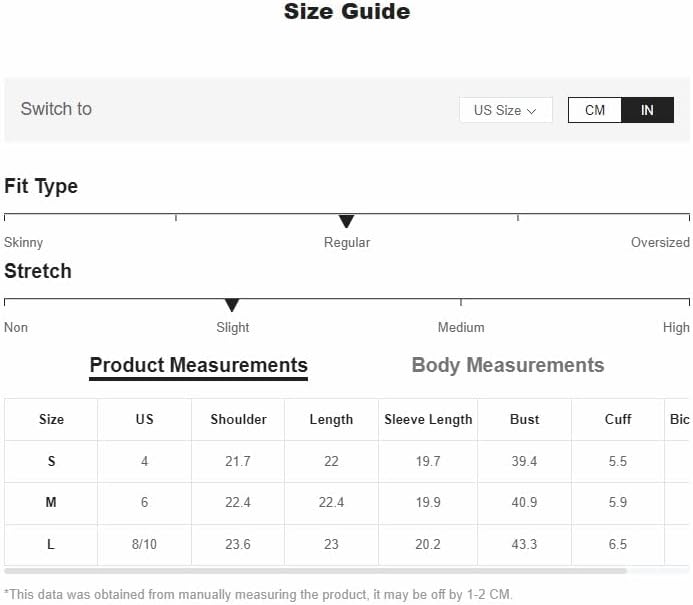Screen dimensions: 693x605
Task: Switch units to CM
Action: click(x=594, y=110)
